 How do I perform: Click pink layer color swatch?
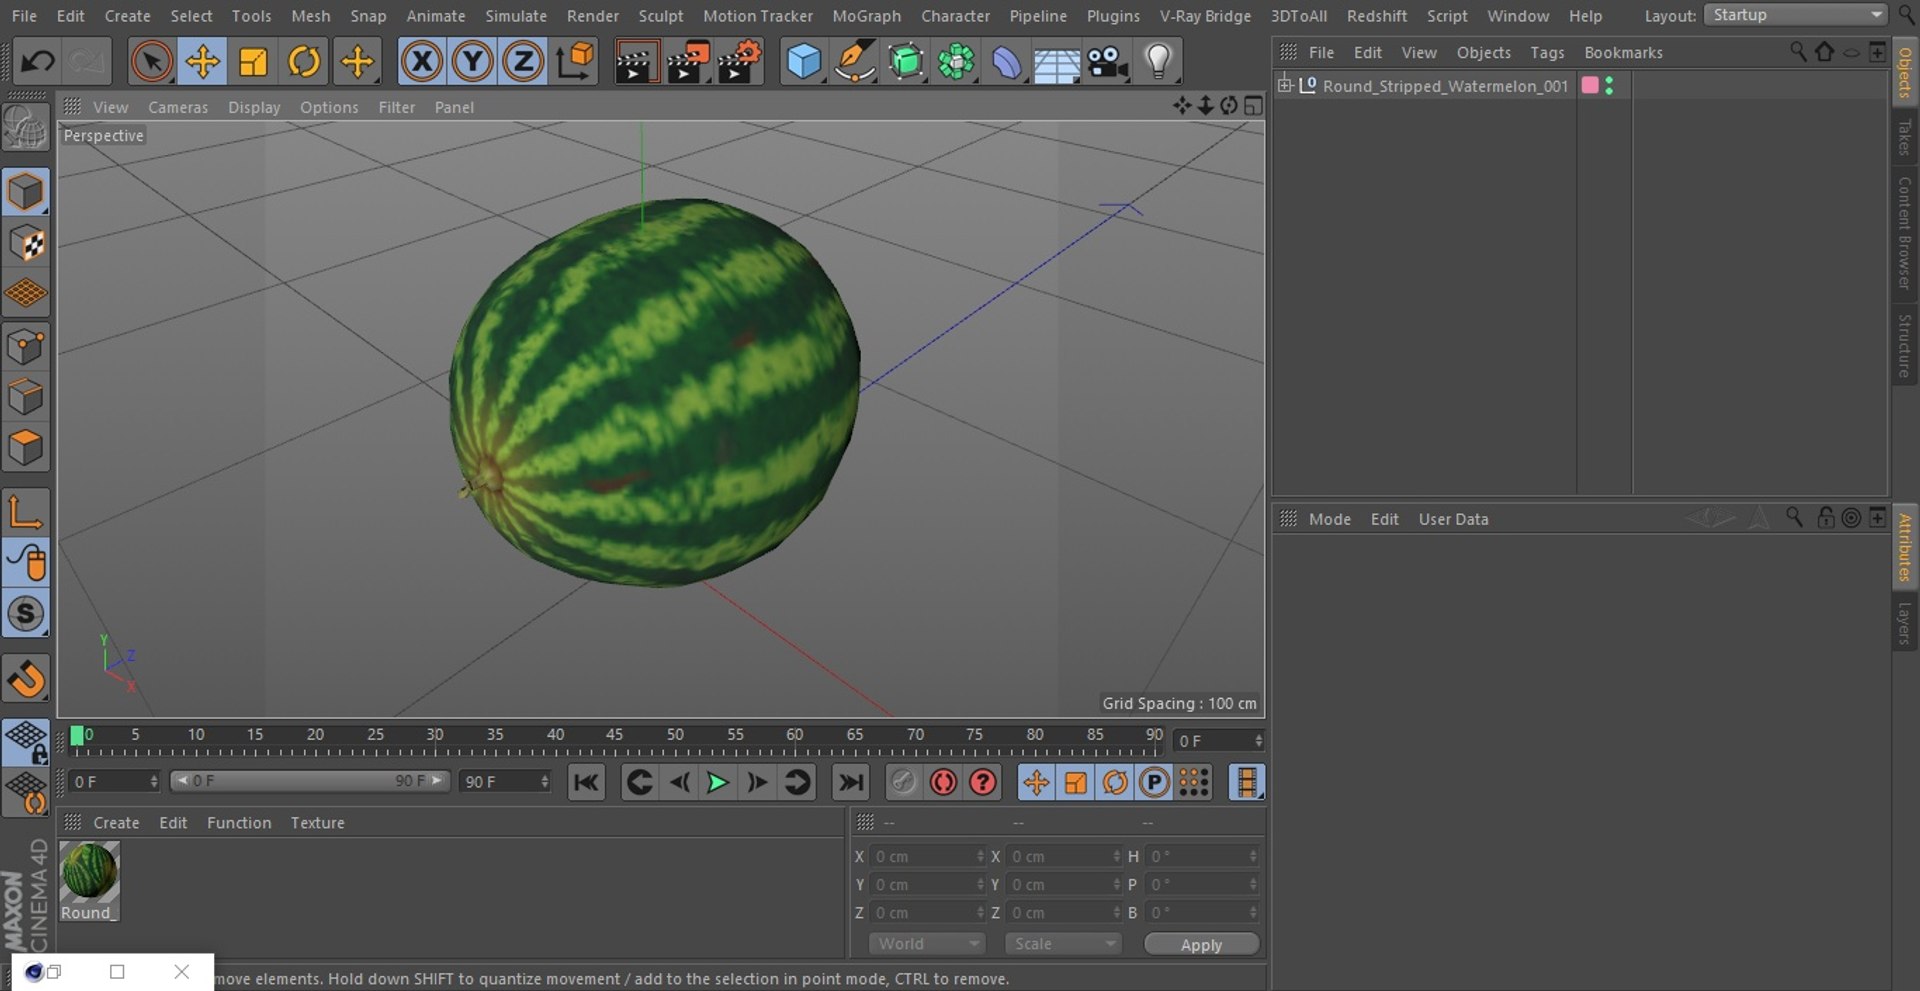click(x=1590, y=85)
